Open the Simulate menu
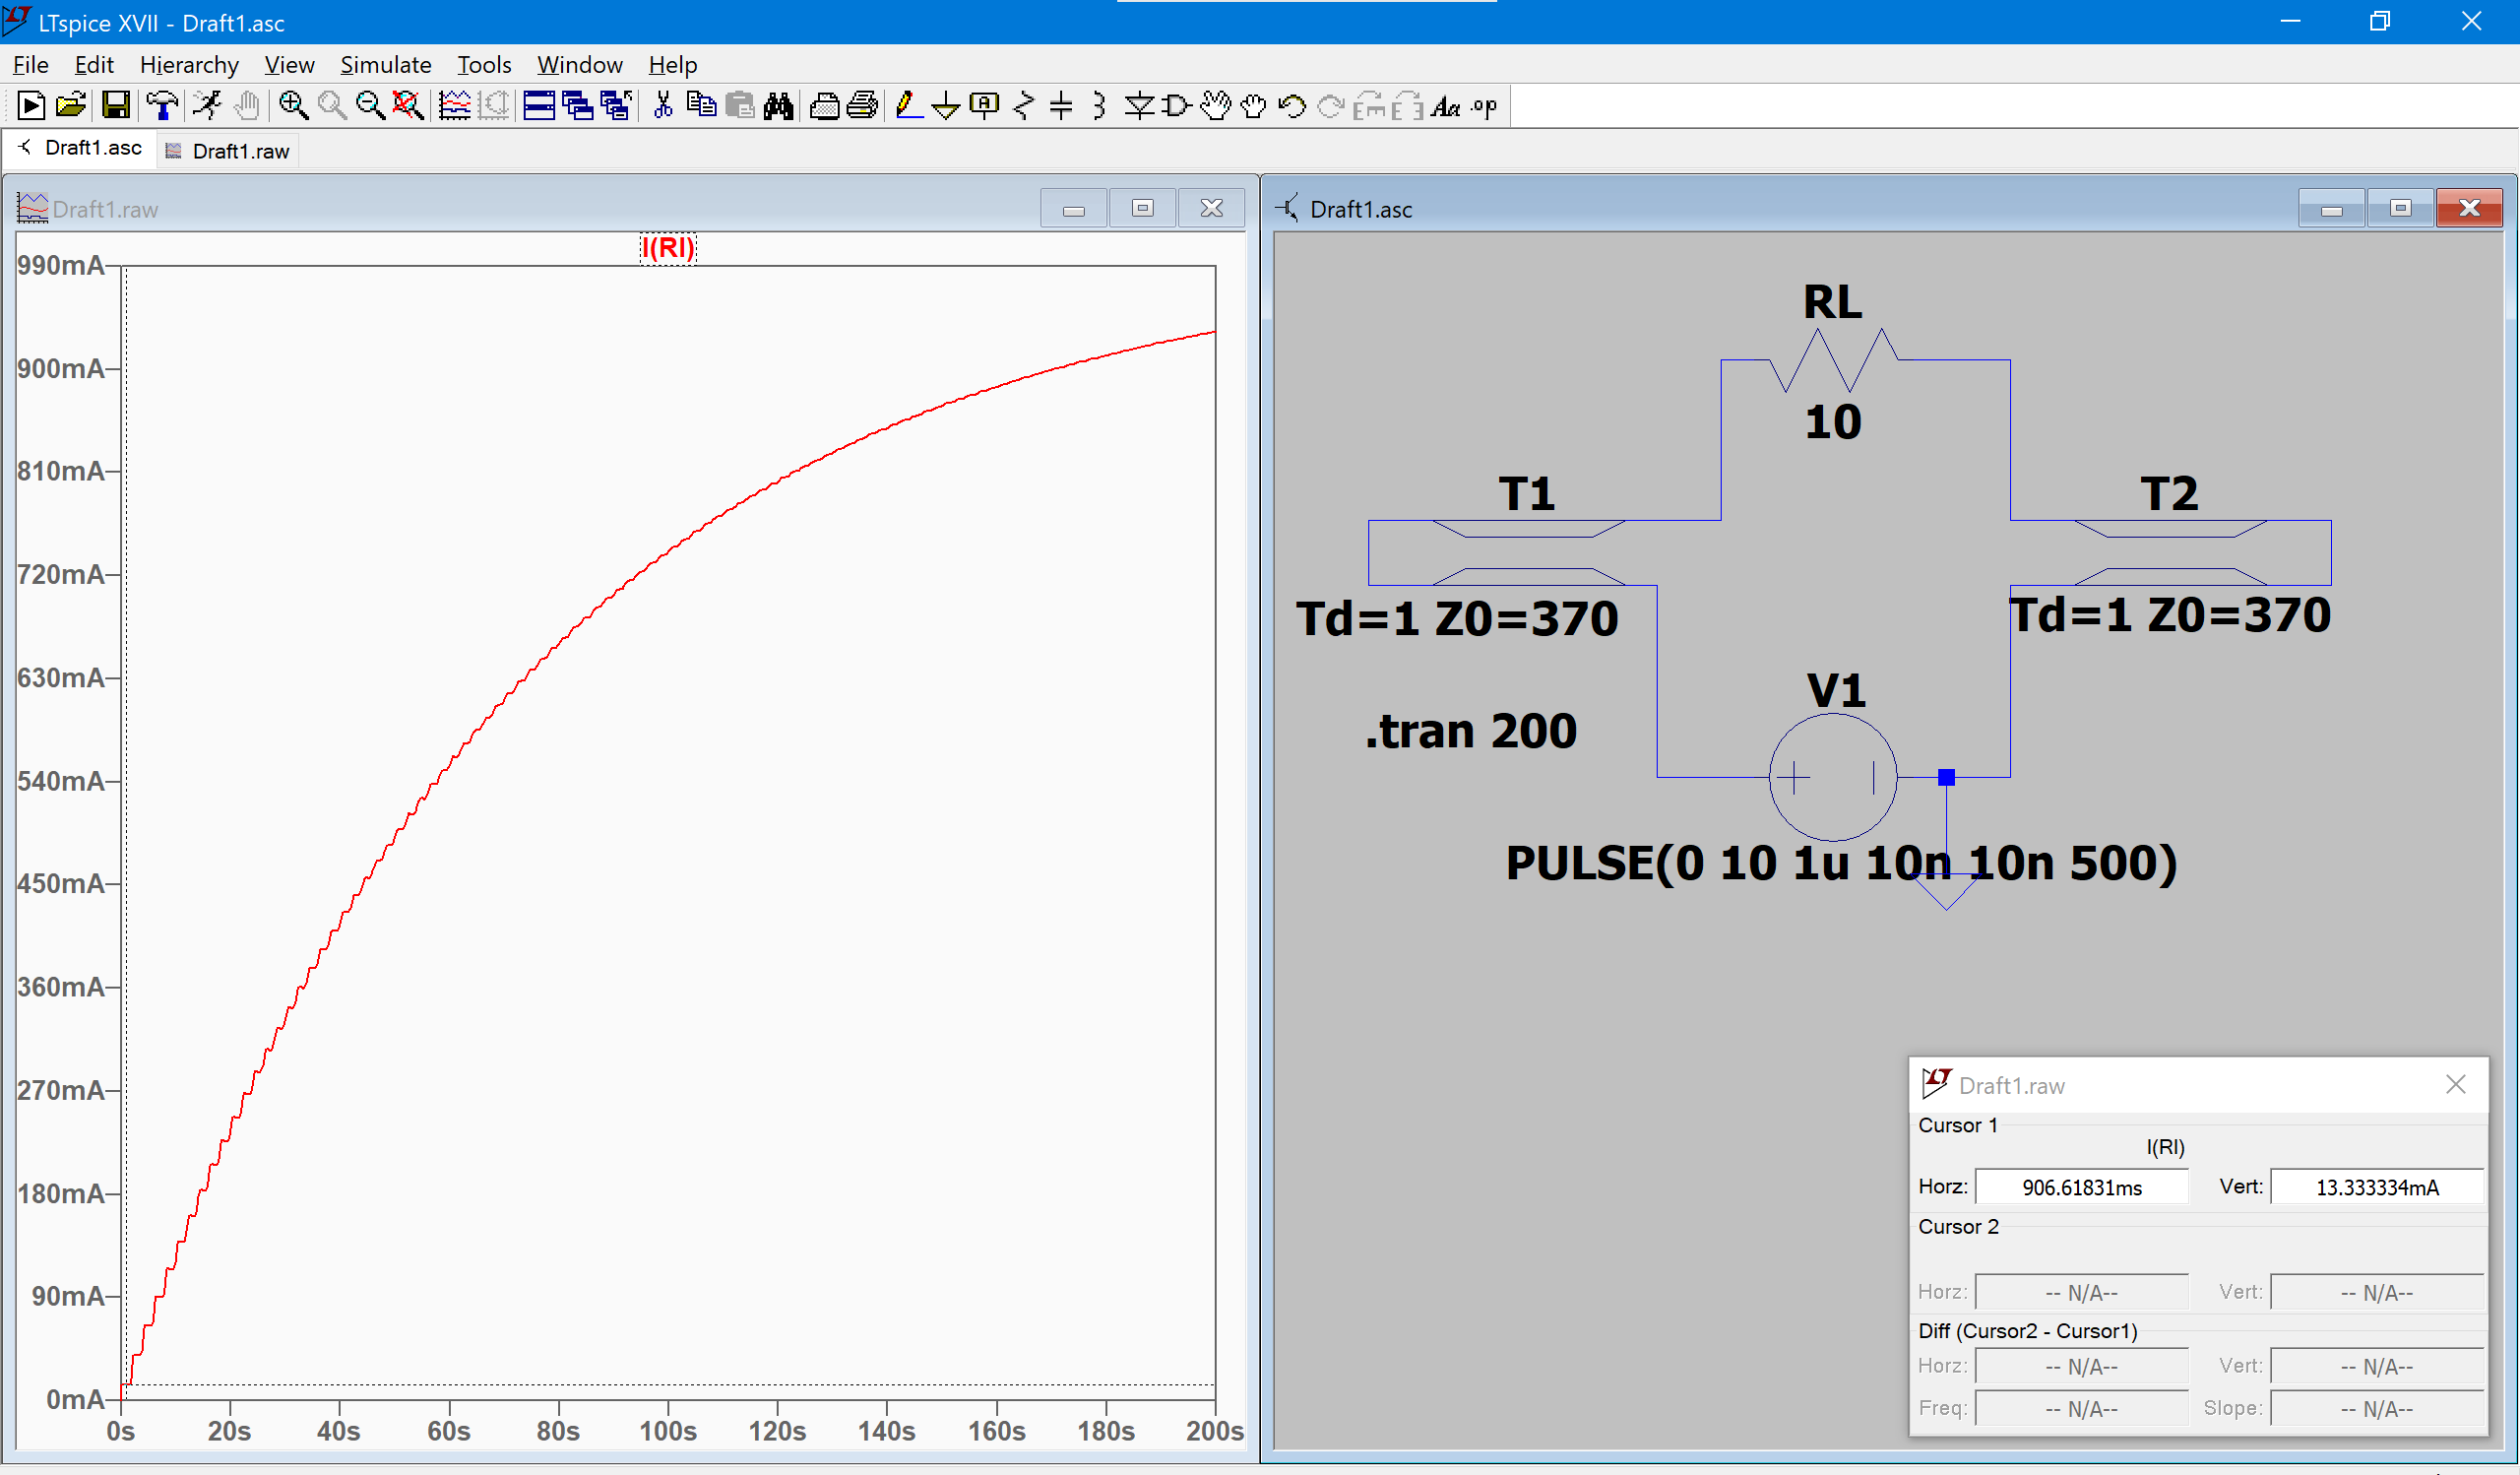Image resolution: width=2520 pixels, height=1475 pixels. pos(386,65)
